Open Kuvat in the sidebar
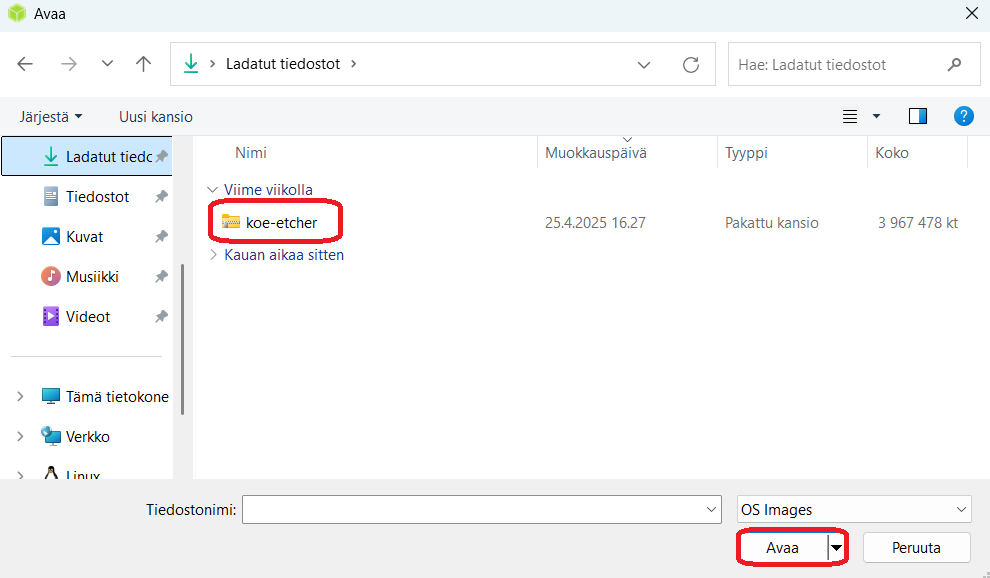 [x=84, y=237]
